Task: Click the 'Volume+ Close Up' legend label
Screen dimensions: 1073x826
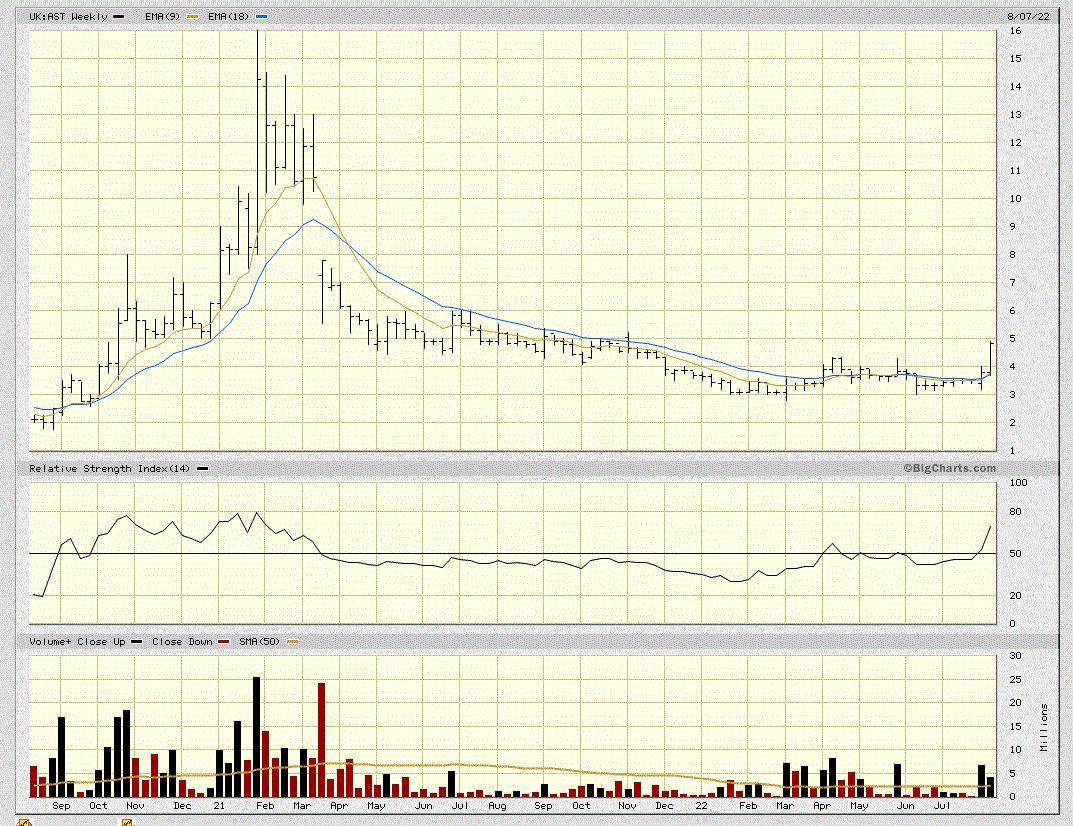Action: (77, 642)
